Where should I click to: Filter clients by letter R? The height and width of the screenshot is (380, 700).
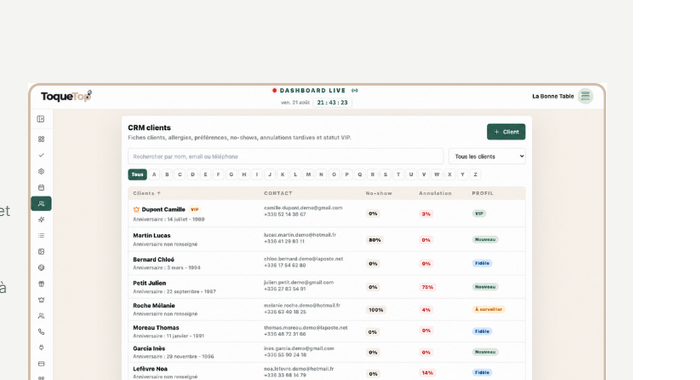coord(372,175)
